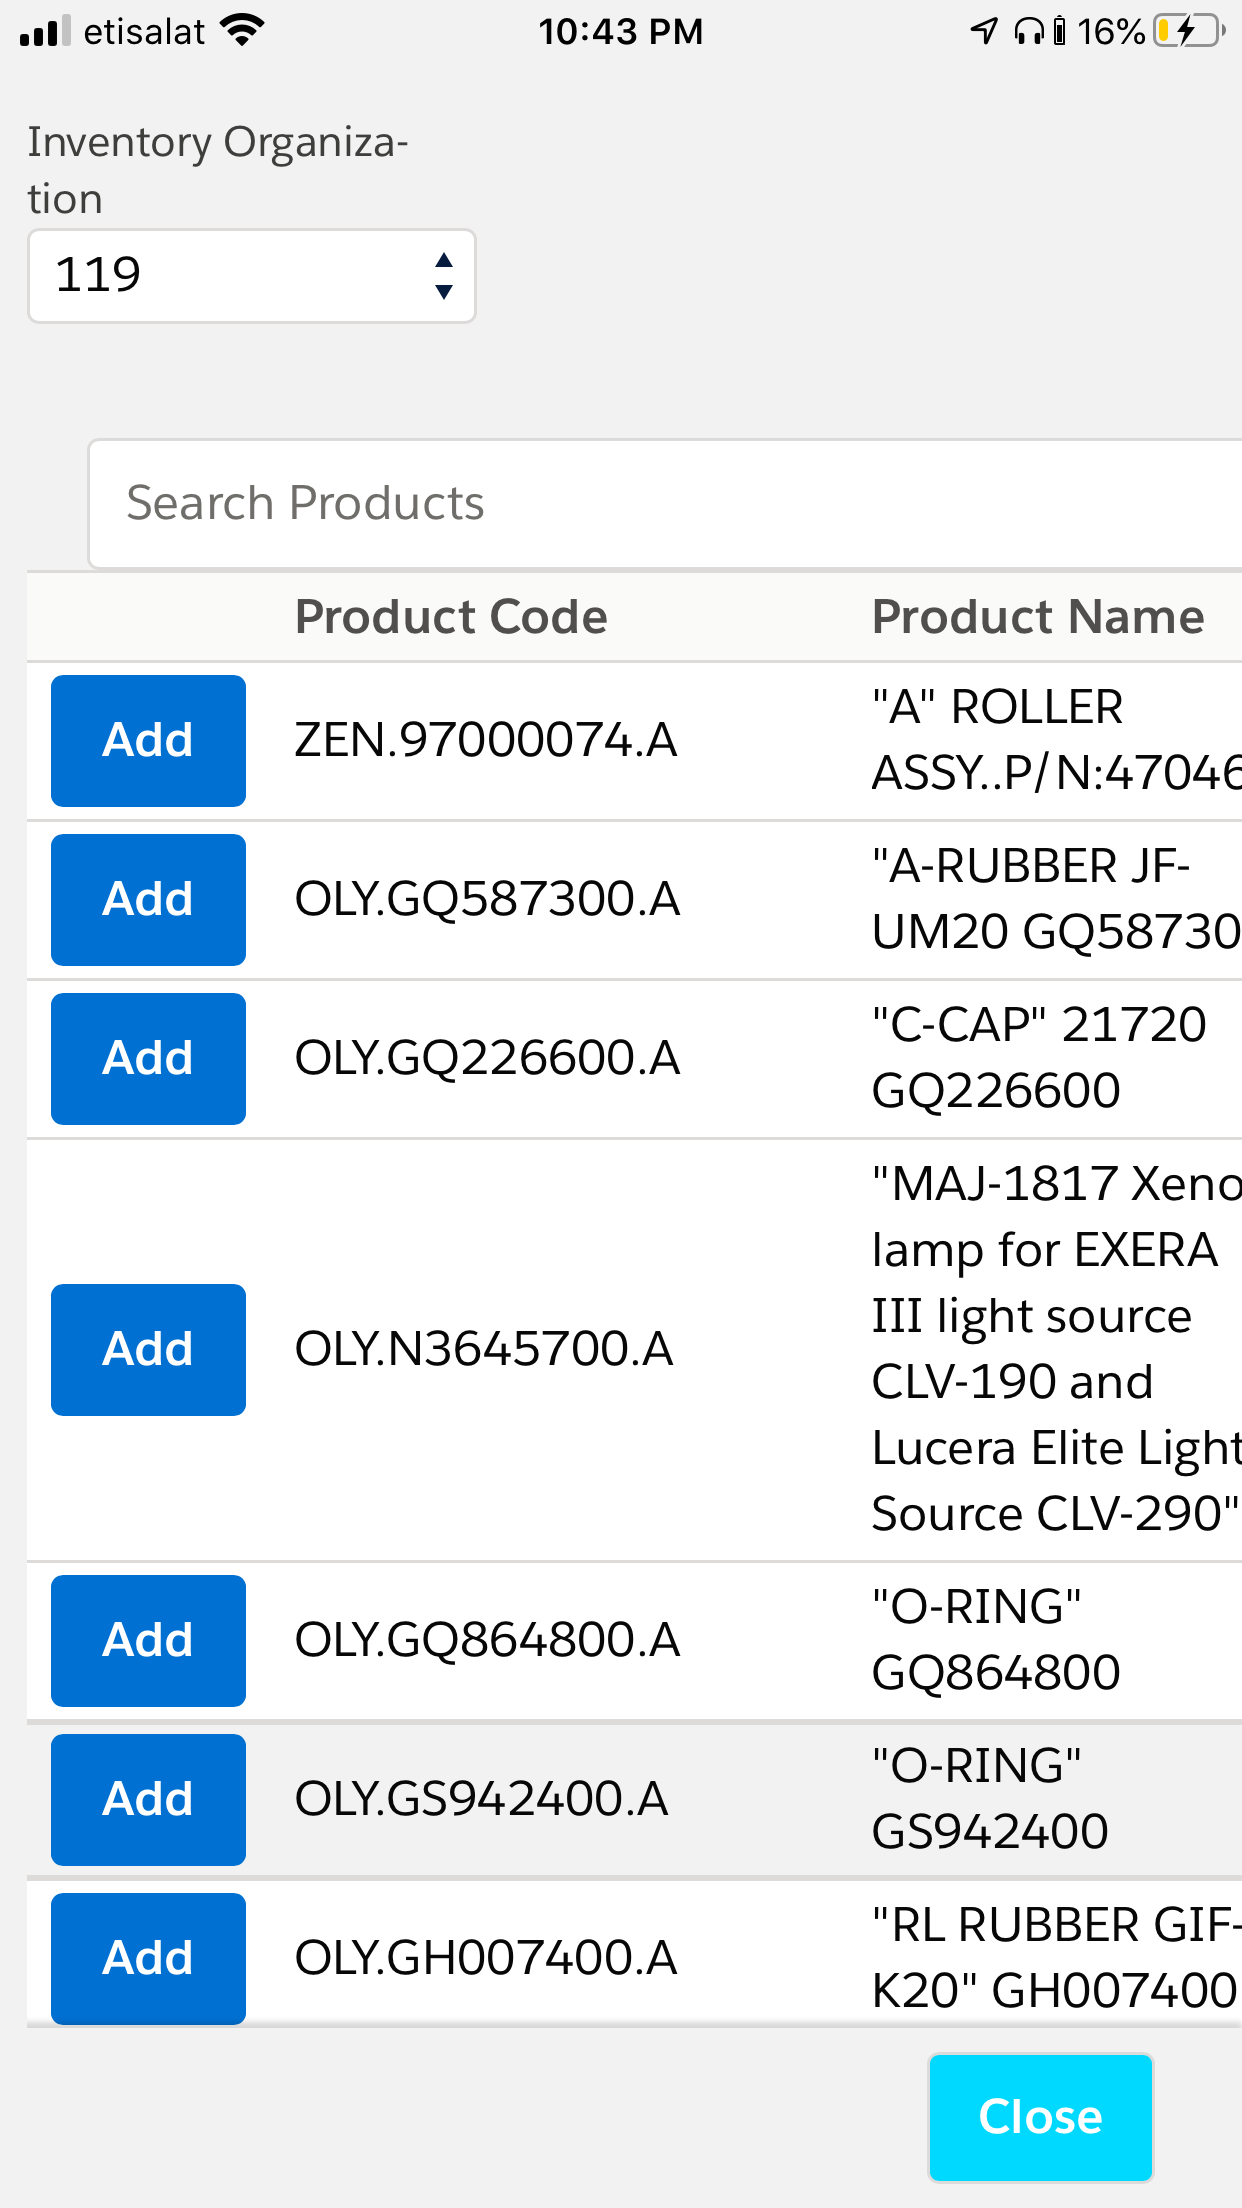Image resolution: width=1242 pixels, height=2208 pixels.
Task: Select the OLY.N3645700.A product code cell
Action: [x=484, y=1350]
